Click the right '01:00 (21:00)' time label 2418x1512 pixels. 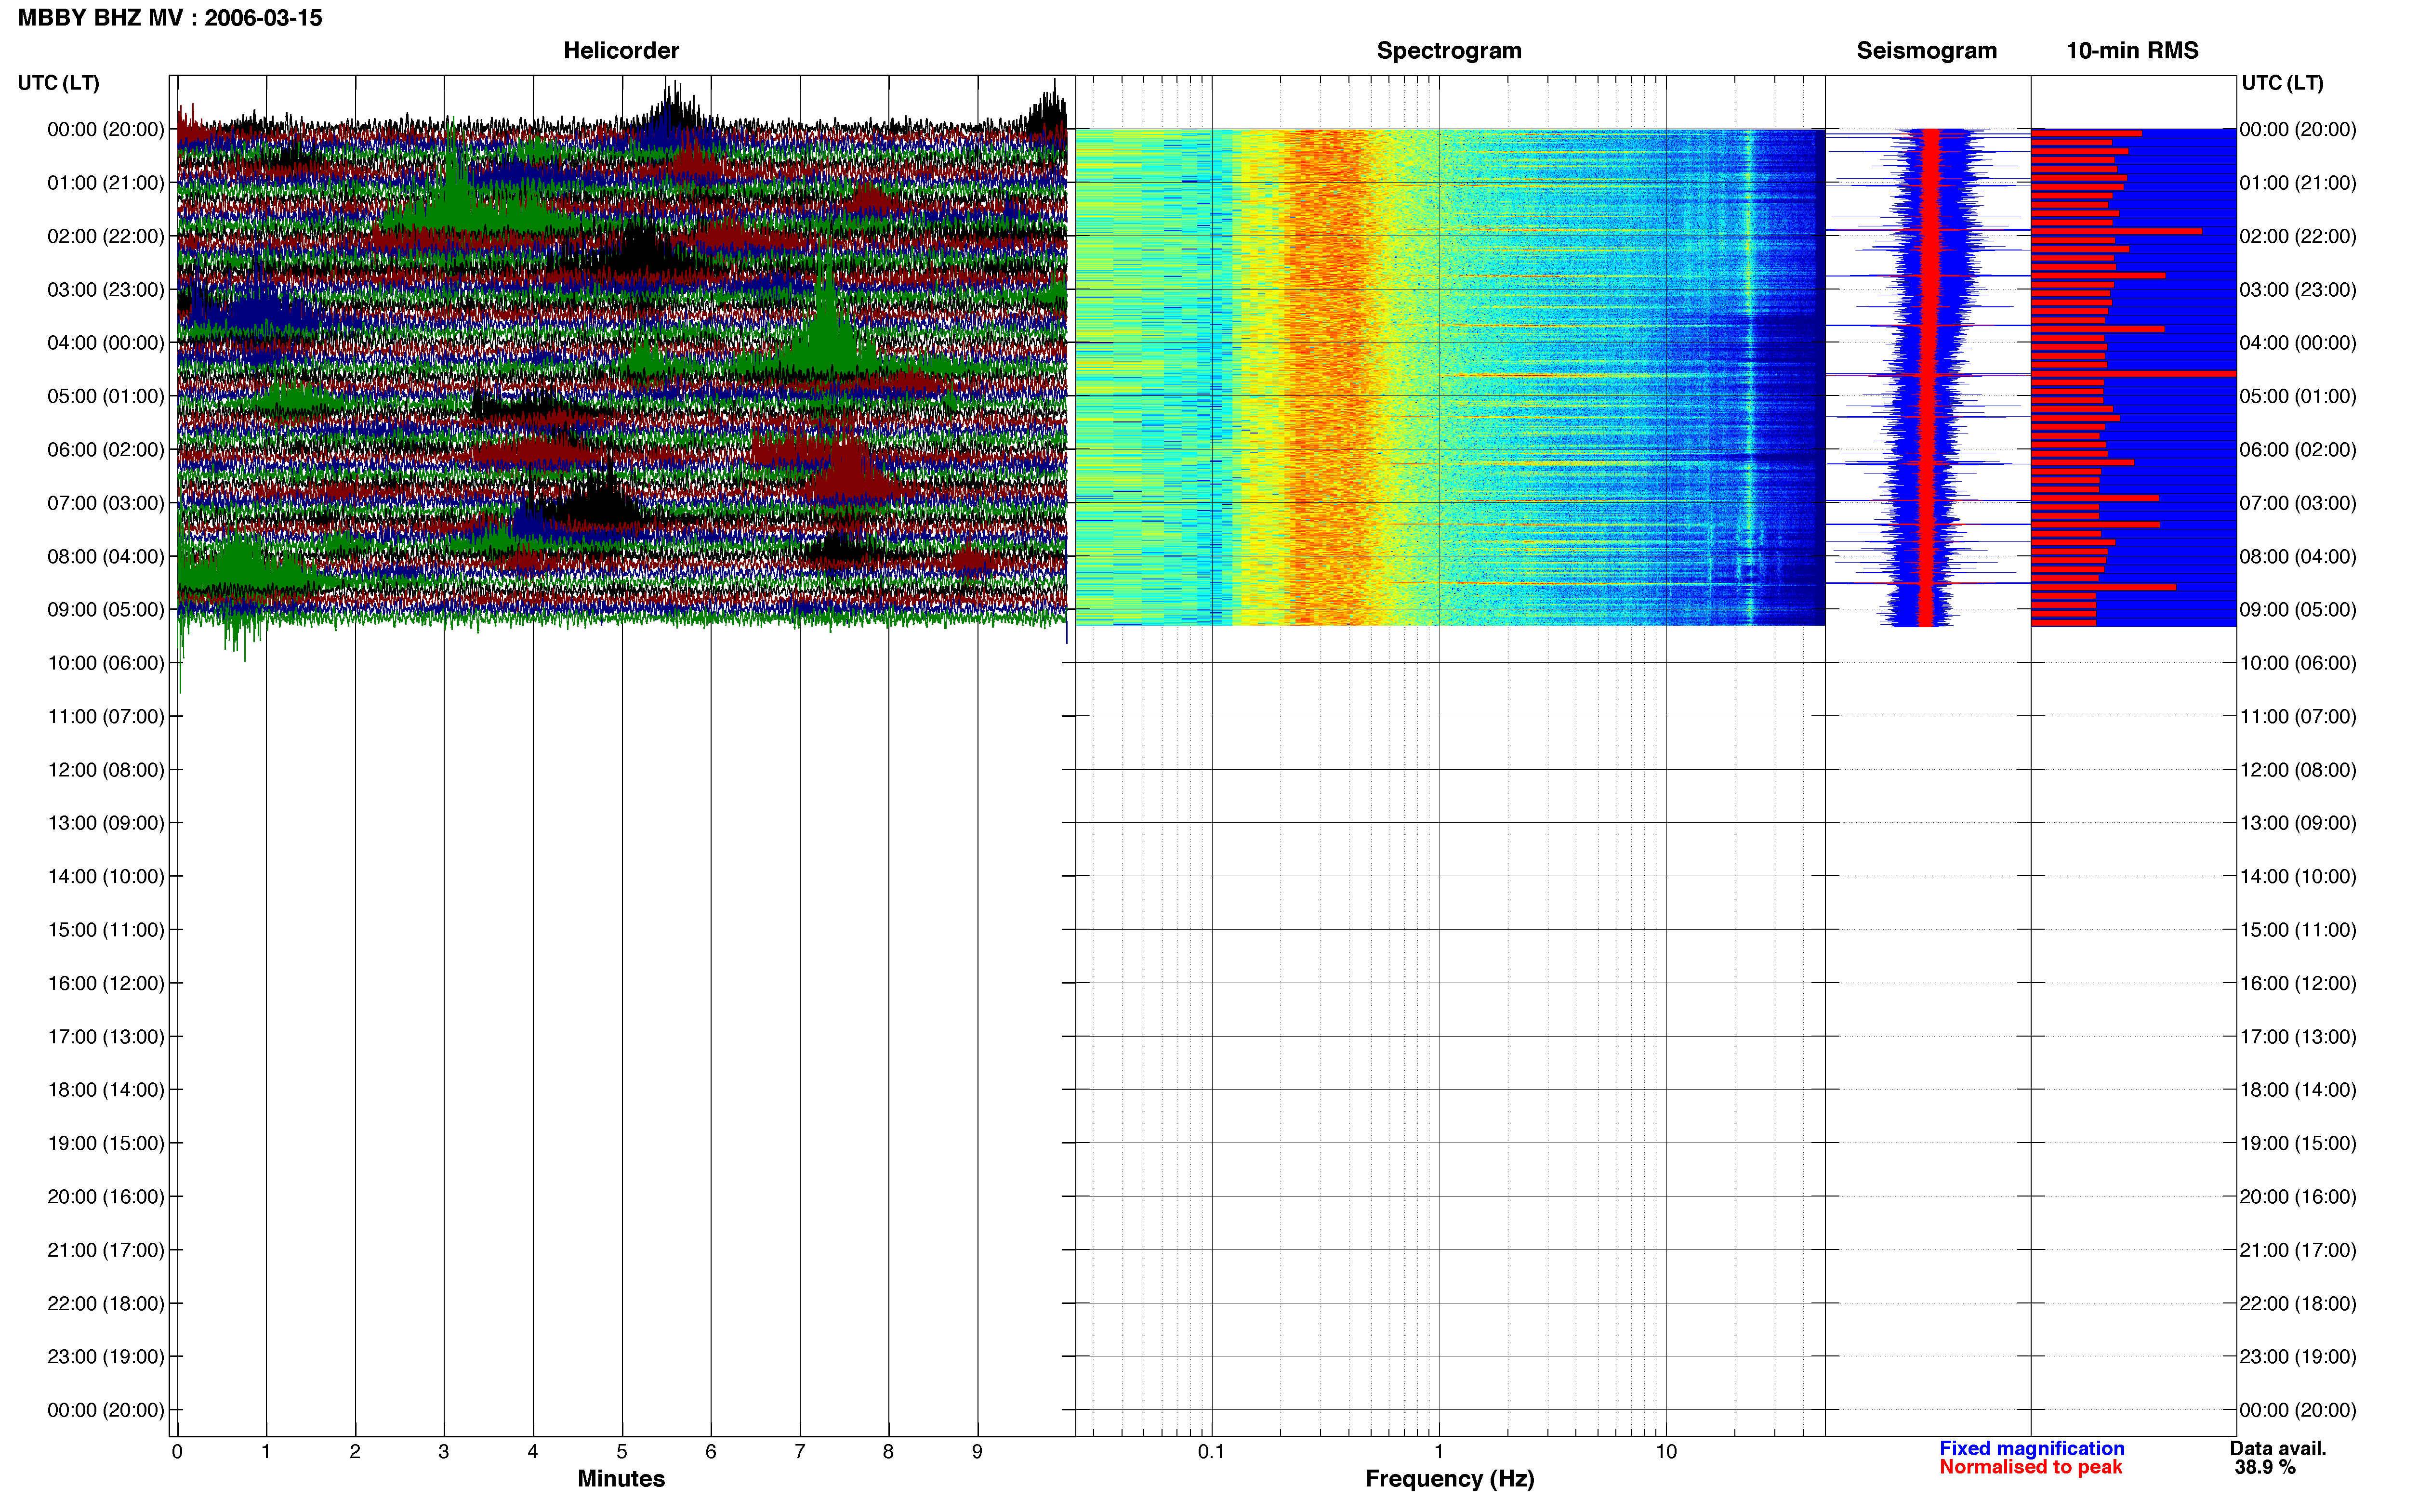tap(2298, 183)
